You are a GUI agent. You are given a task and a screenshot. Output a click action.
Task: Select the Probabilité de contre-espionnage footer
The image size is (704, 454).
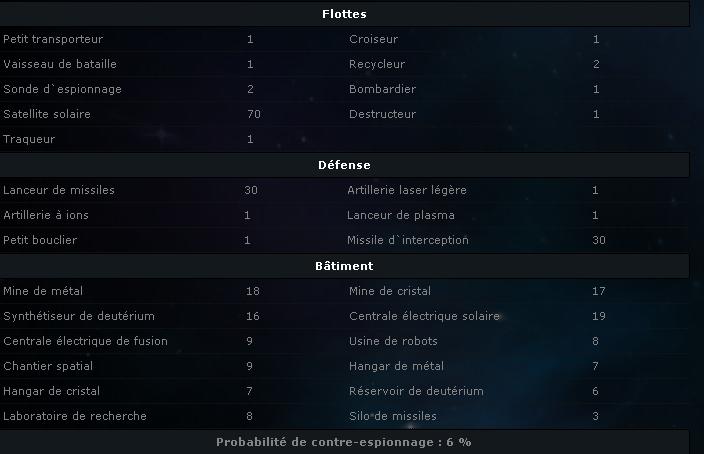click(344, 442)
